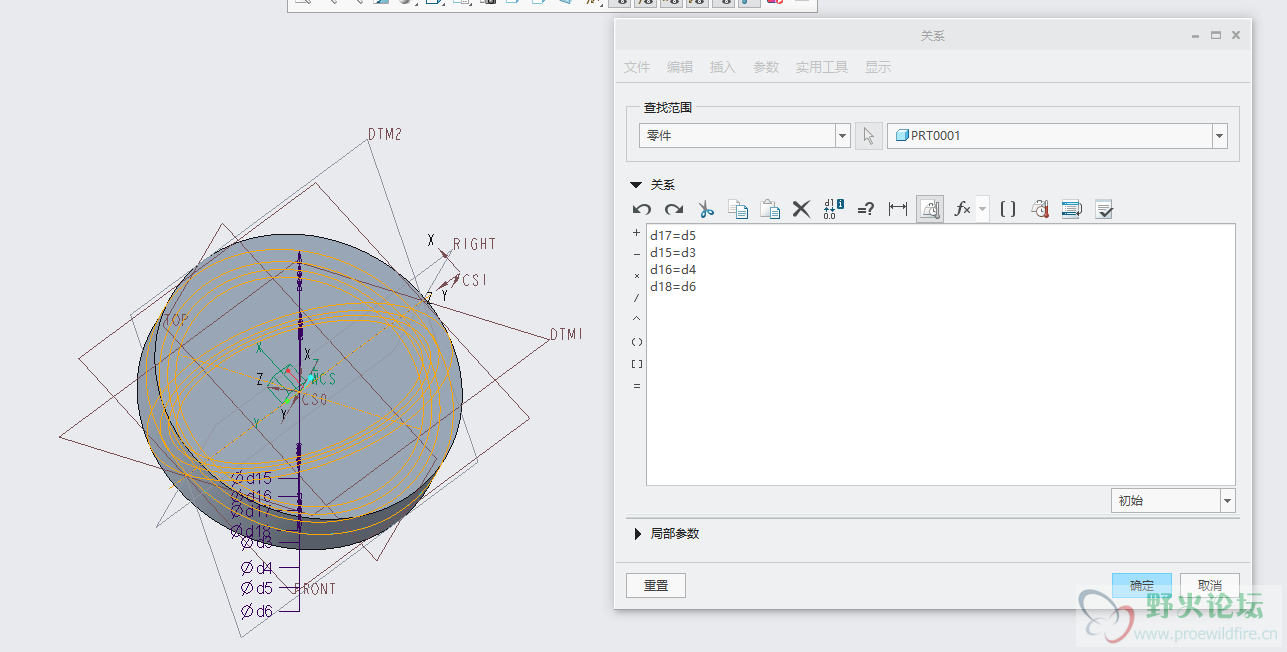Insert plus operator from side palette
This screenshot has width=1287, height=652.
coord(637,233)
